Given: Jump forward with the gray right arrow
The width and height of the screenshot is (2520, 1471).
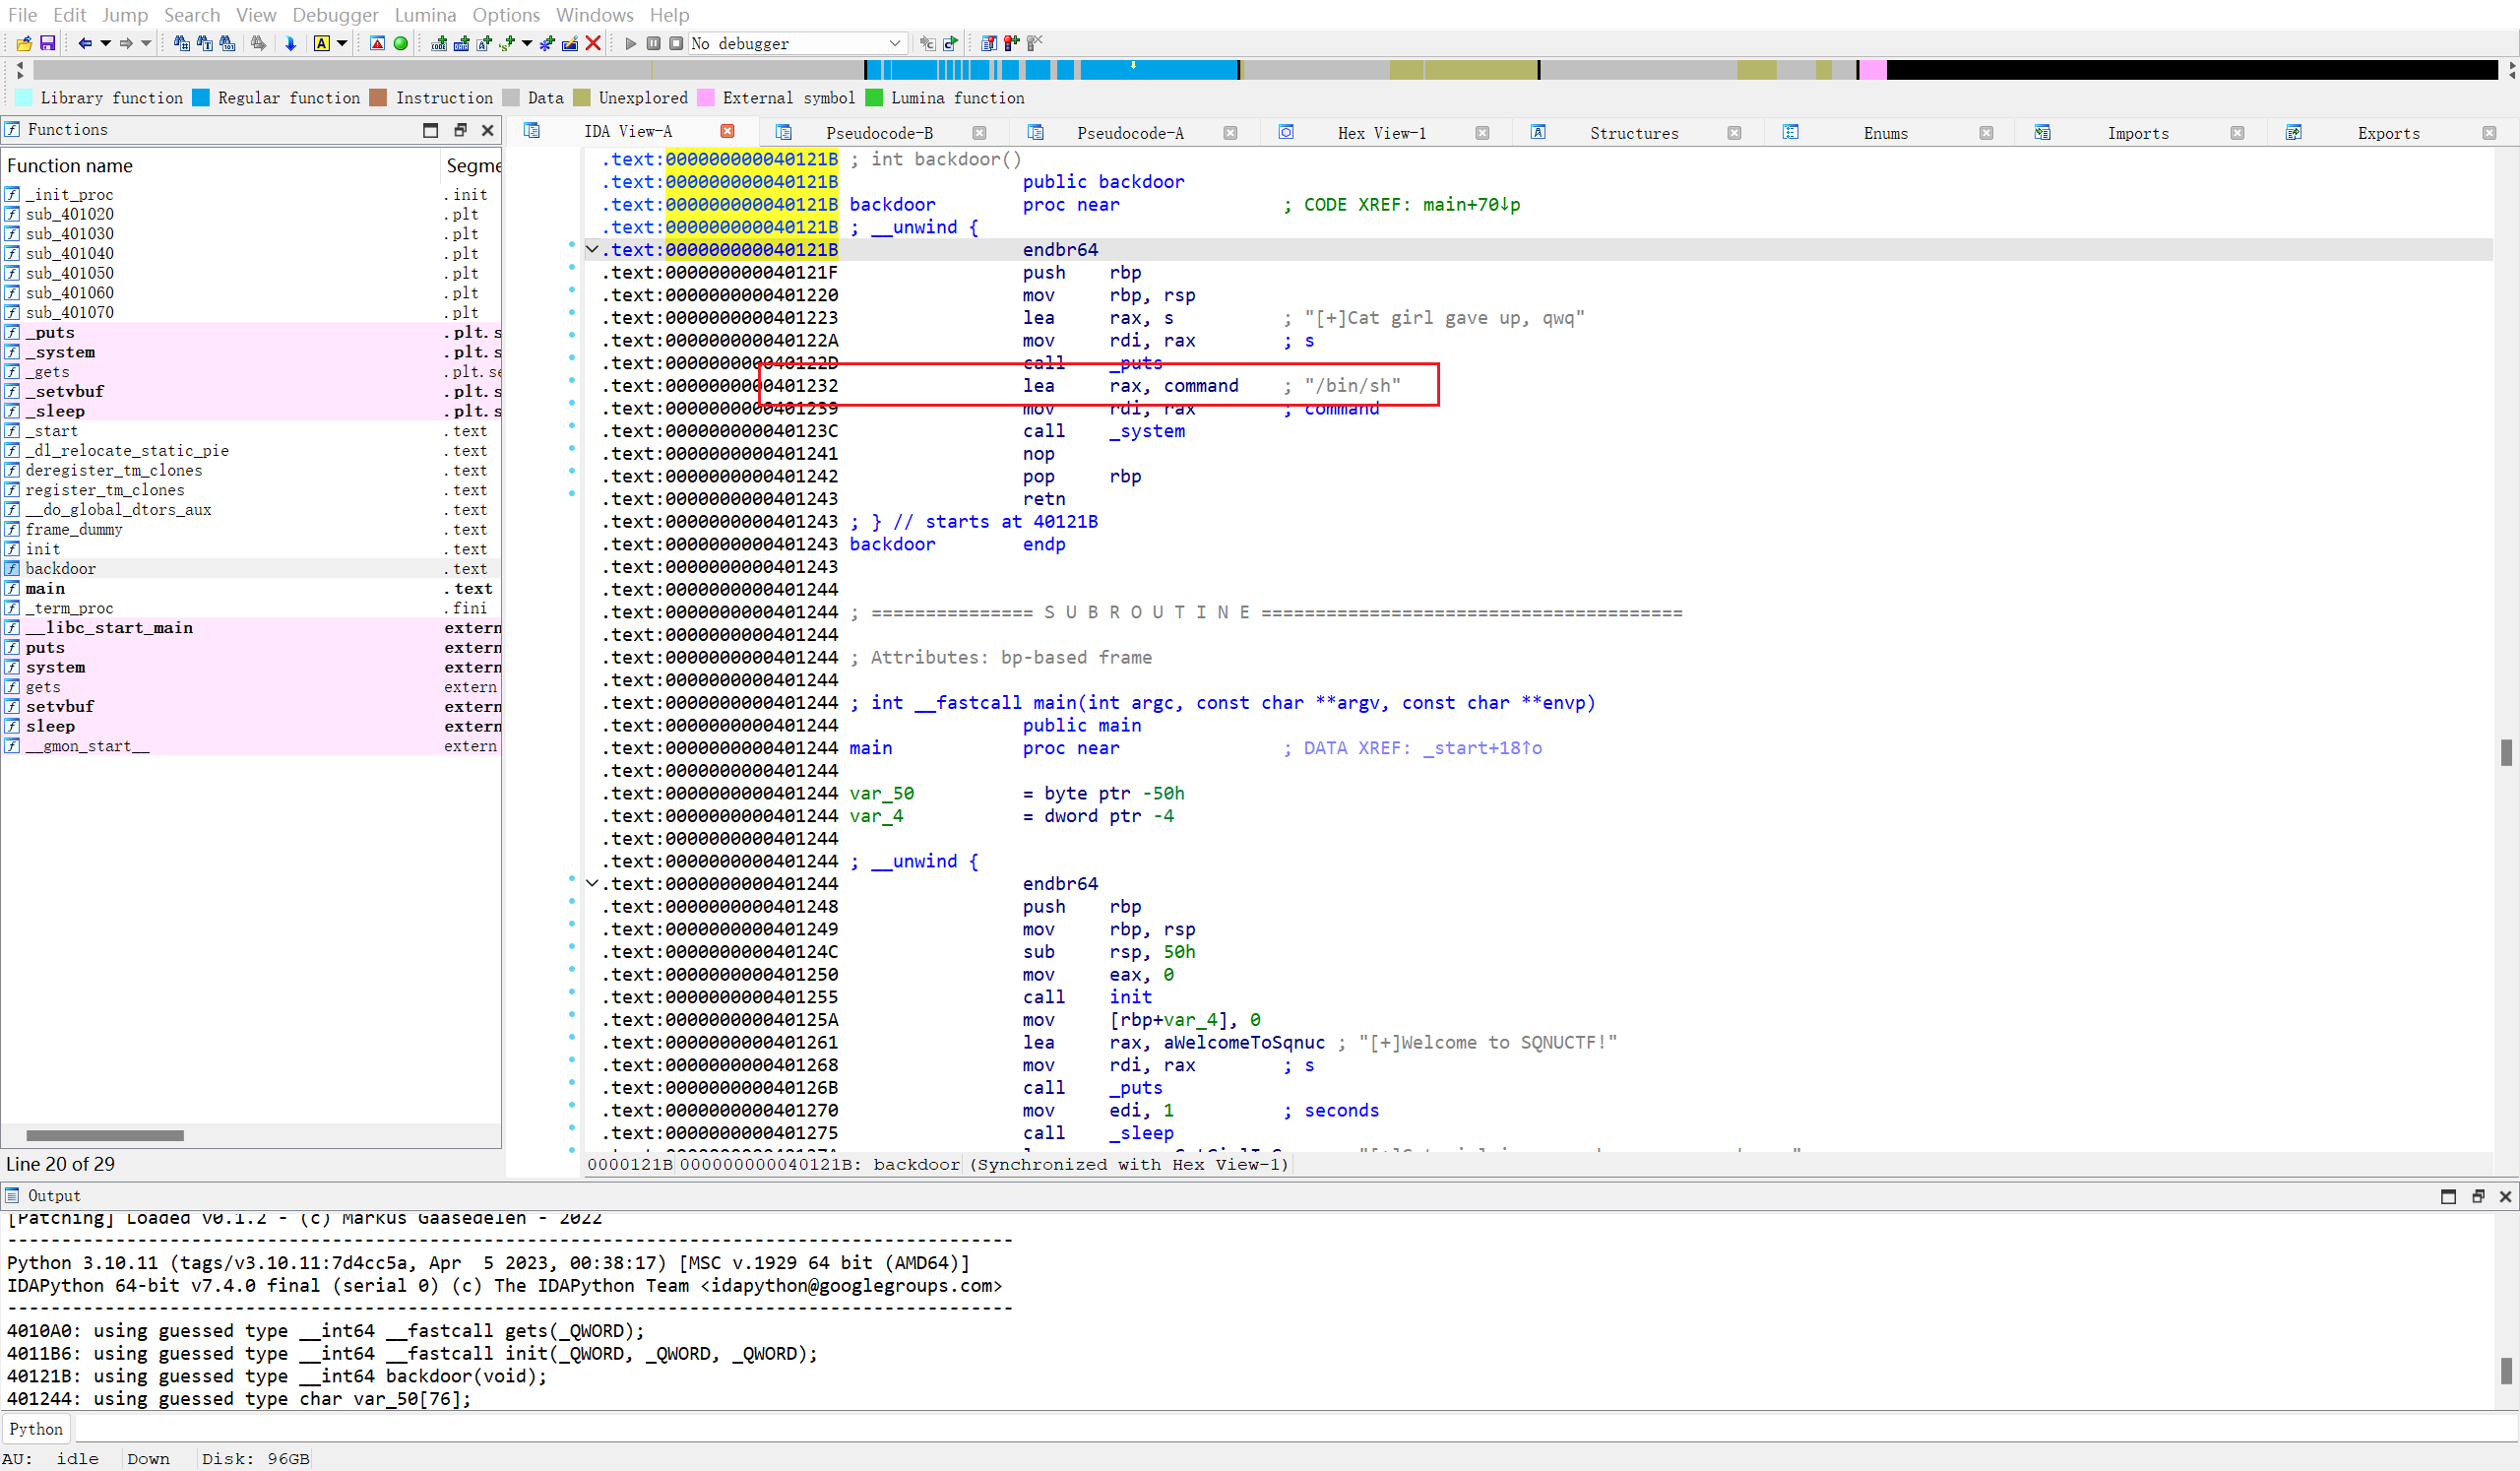Looking at the screenshot, I should 126,43.
